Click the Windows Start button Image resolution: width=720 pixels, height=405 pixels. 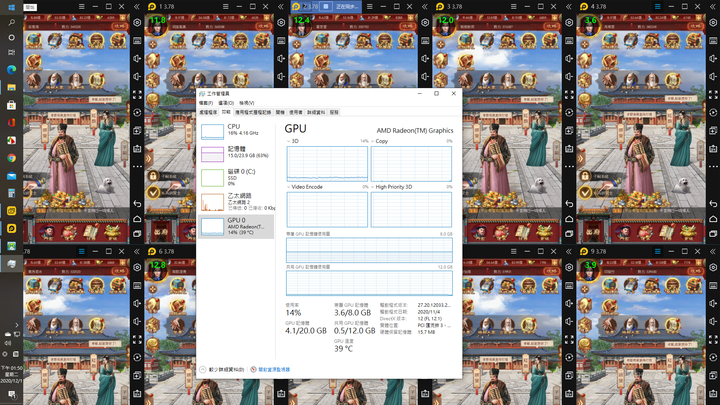click(x=11, y=7)
